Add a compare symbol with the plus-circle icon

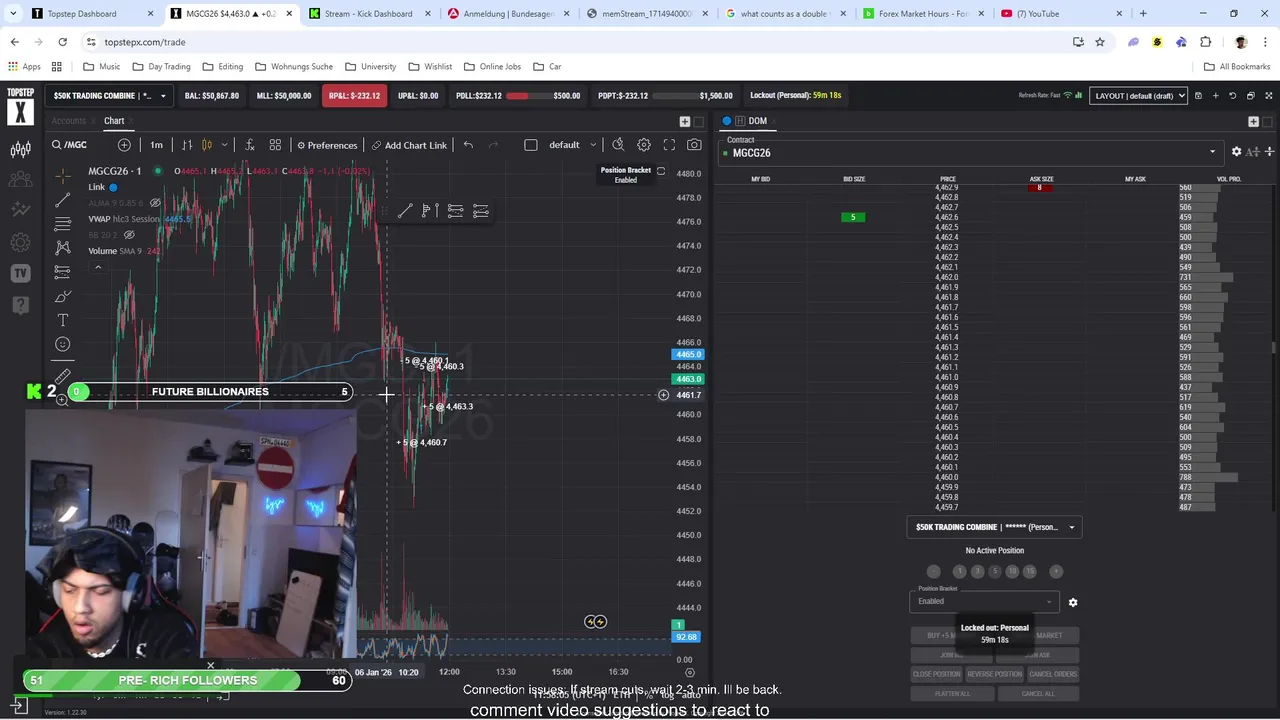(124, 145)
